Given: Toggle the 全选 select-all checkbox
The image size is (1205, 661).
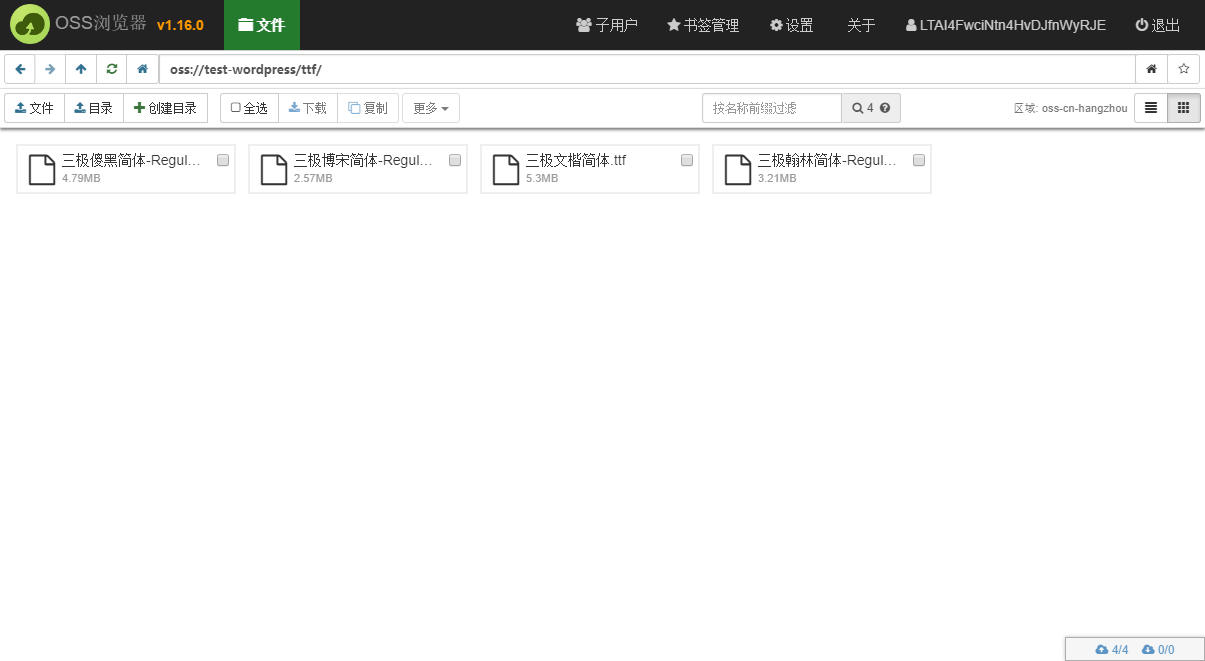Looking at the screenshot, I should tap(234, 107).
